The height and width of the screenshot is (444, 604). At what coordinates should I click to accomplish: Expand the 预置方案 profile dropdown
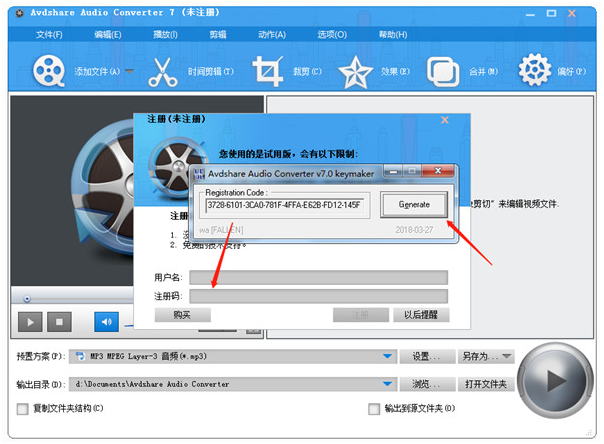coord(388,356)
